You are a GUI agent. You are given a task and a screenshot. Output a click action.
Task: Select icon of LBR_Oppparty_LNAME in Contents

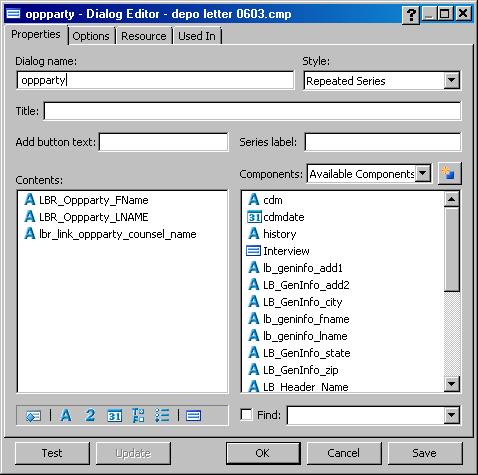(30, 217)
